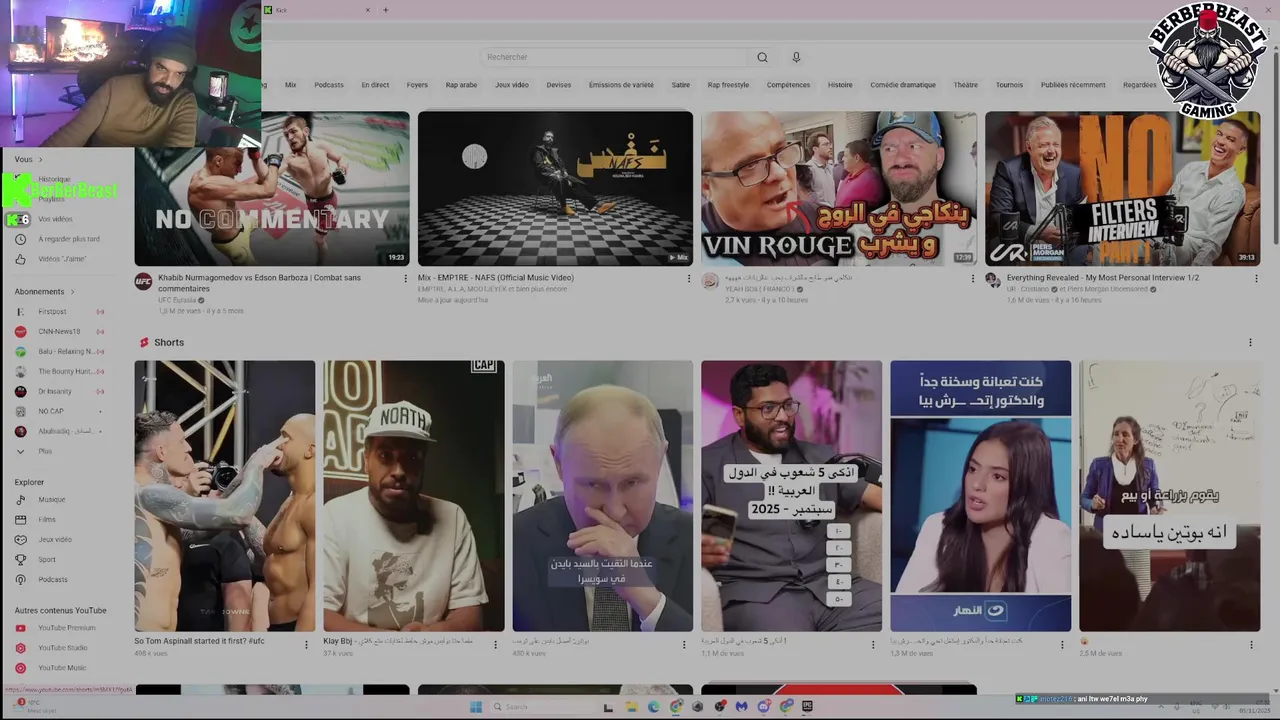This screenshot has height=720, width=1280.
Task: Play the Klay Bbj short thumbnail
Action: click(414, 496)
